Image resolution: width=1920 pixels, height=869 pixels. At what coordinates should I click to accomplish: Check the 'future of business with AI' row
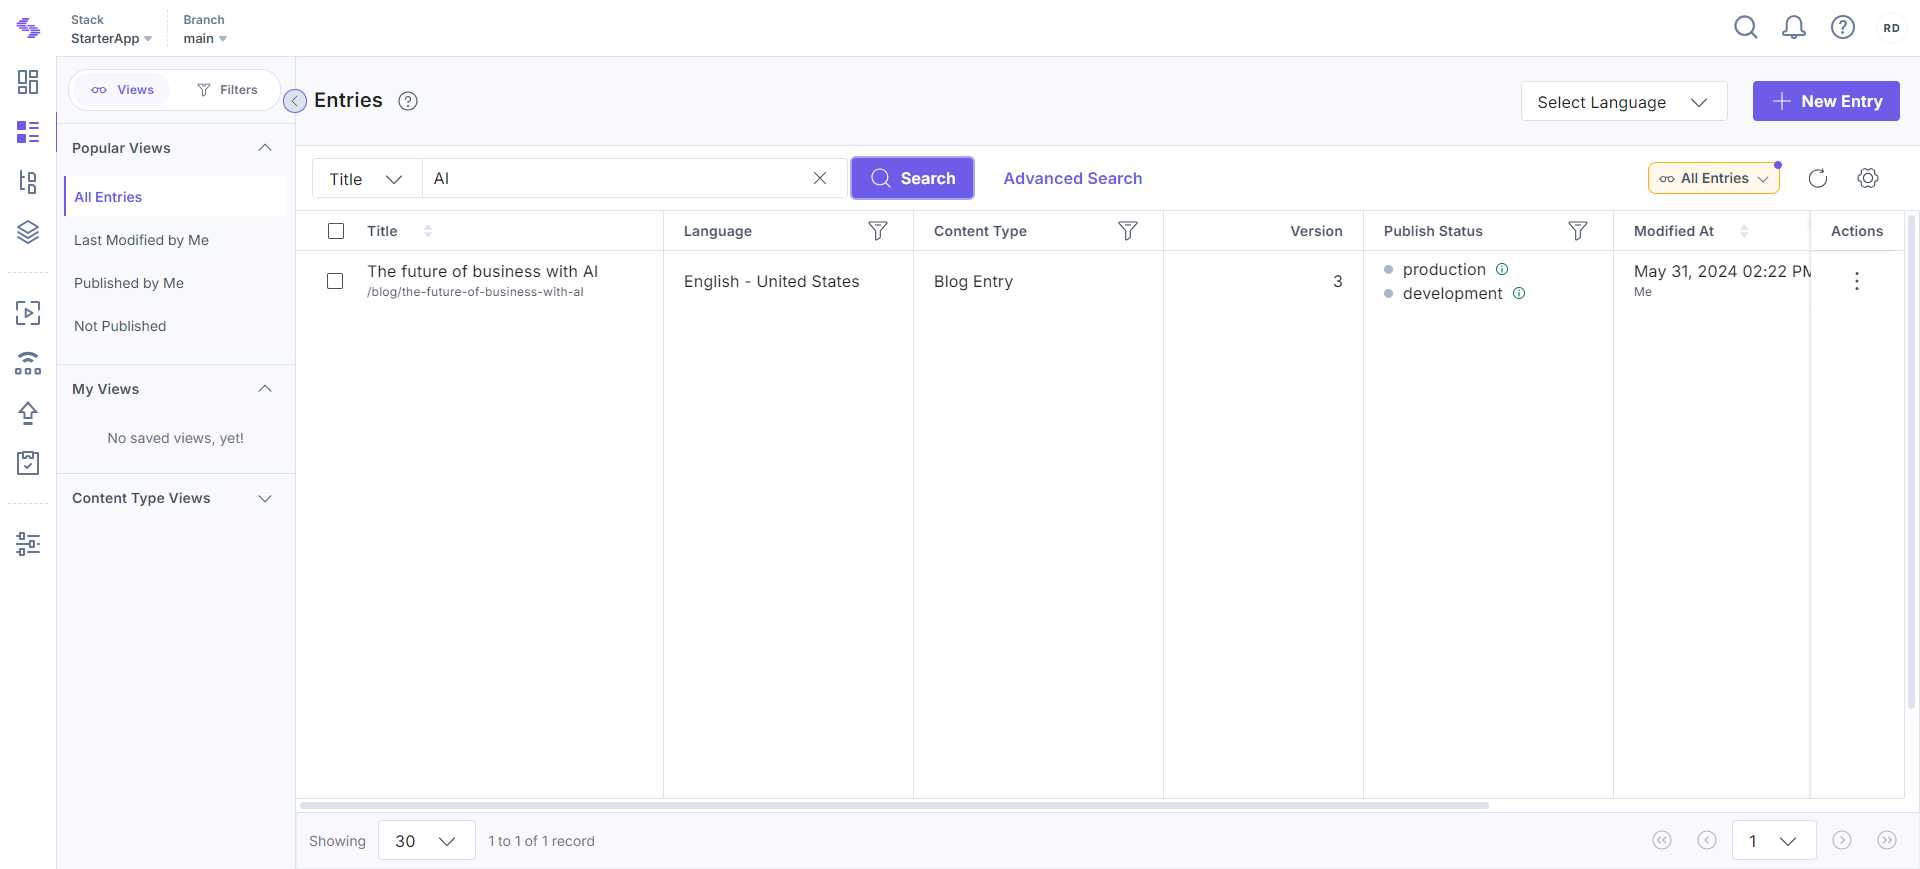point(335,281)
